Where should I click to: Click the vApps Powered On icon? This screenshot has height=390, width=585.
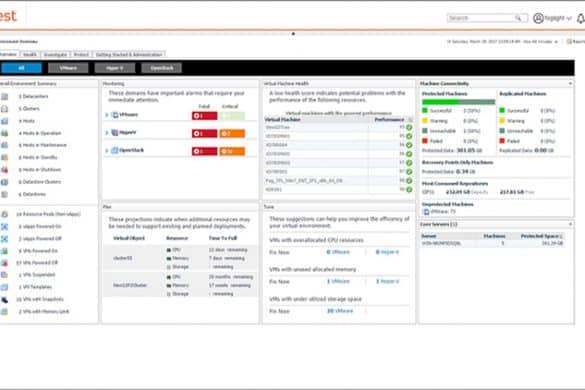[4, 227]
